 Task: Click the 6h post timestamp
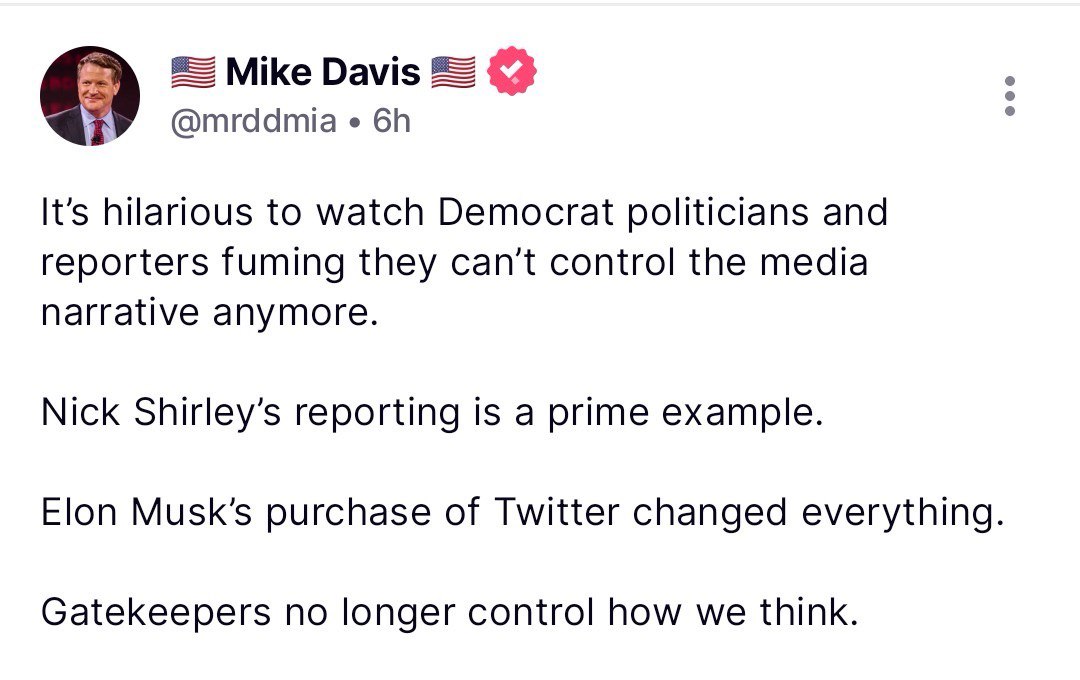391,121
